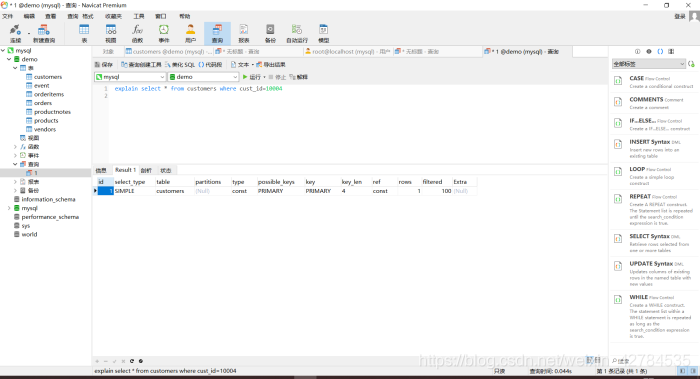700x379 pixels.
Task: Open the 连接 (Connection) toolbar icon
Action: click(15, 33)
